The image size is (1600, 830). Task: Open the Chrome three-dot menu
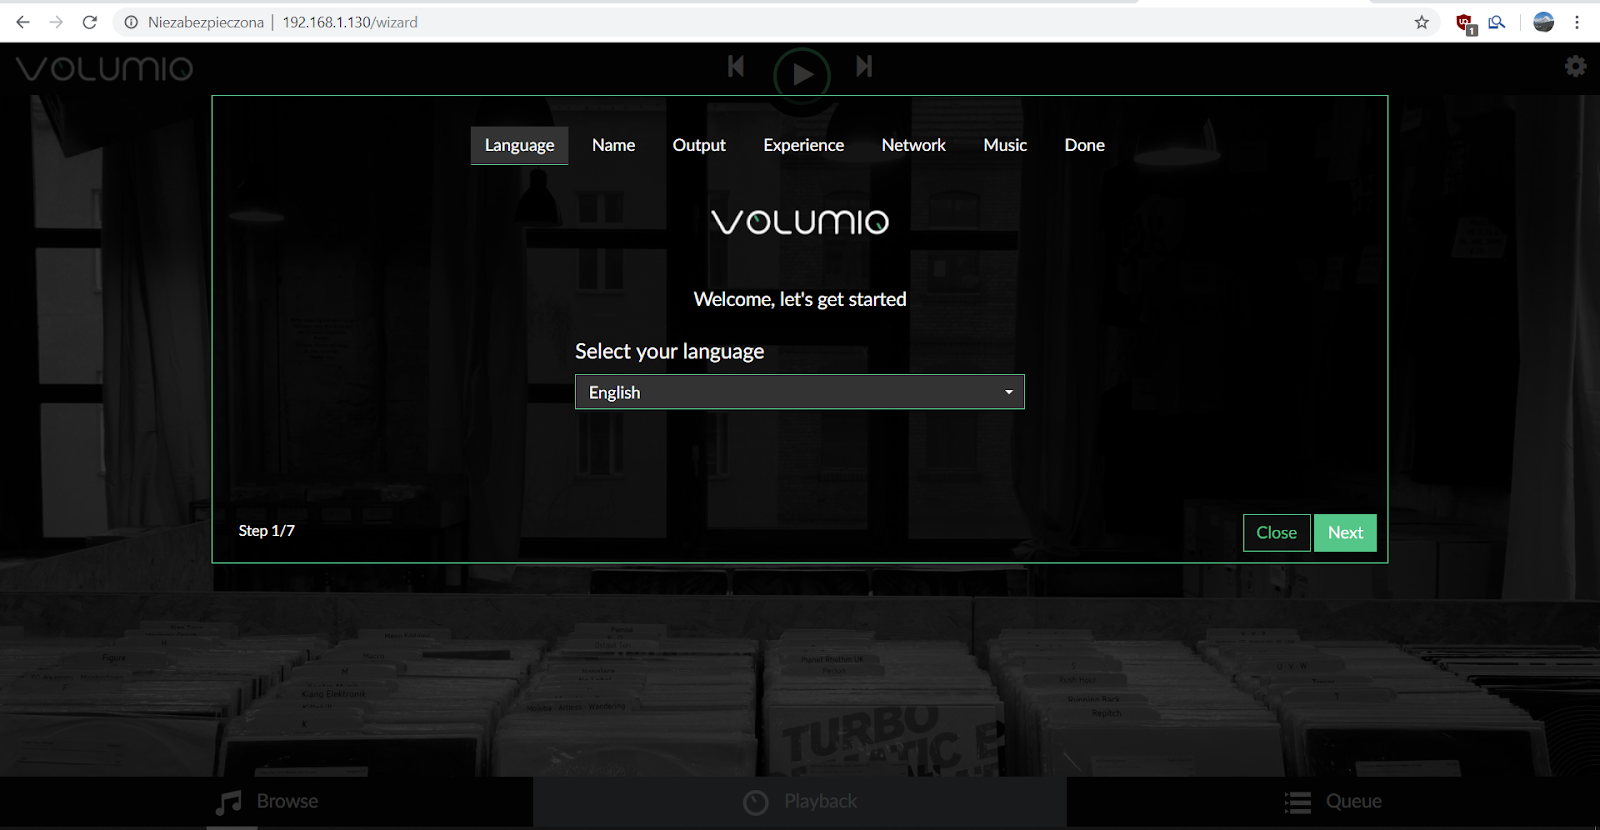(x=1577, y=22)
